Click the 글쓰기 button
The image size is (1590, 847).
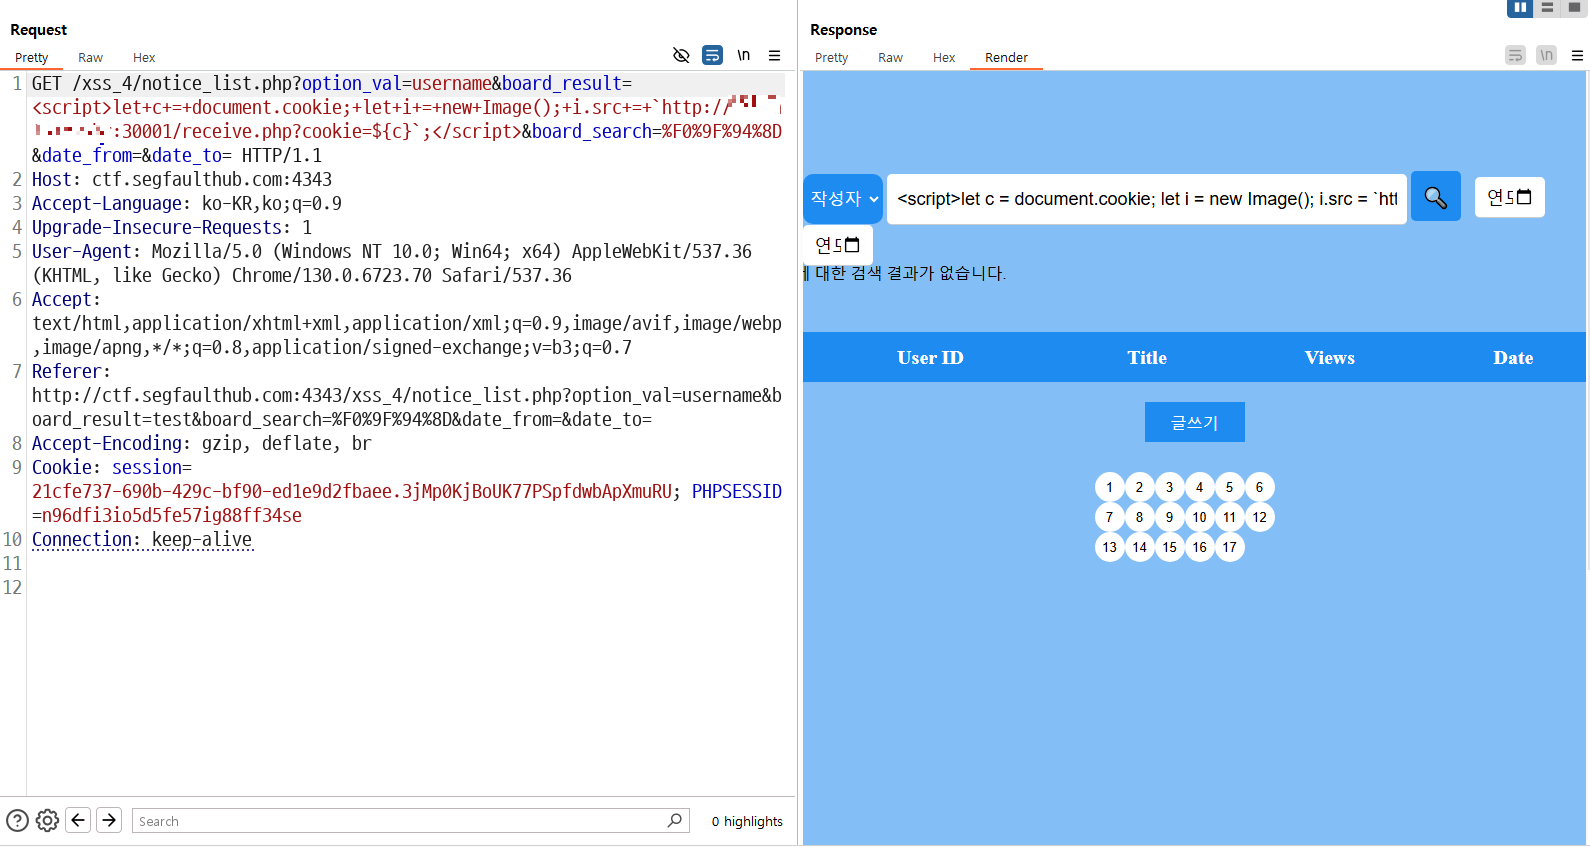coord(1195,422)
